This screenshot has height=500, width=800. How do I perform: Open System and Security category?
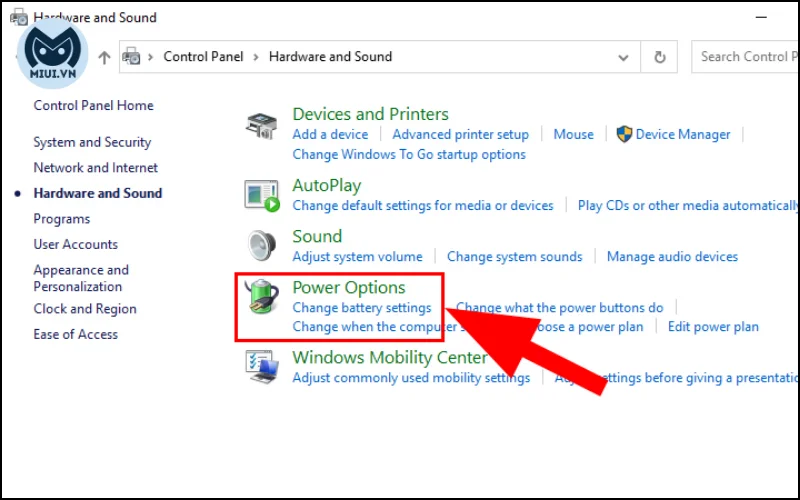(x=92, y=142)
